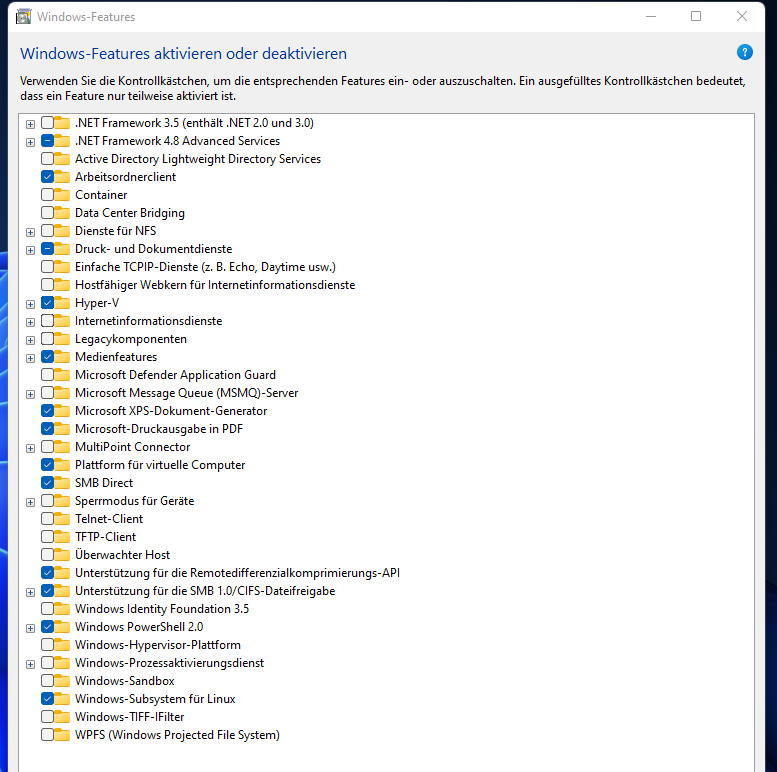The width and height of the screenshot is (777, 772).
Task: Check Active Directory Lightweight Directory Services
Action: click(48, 159)
